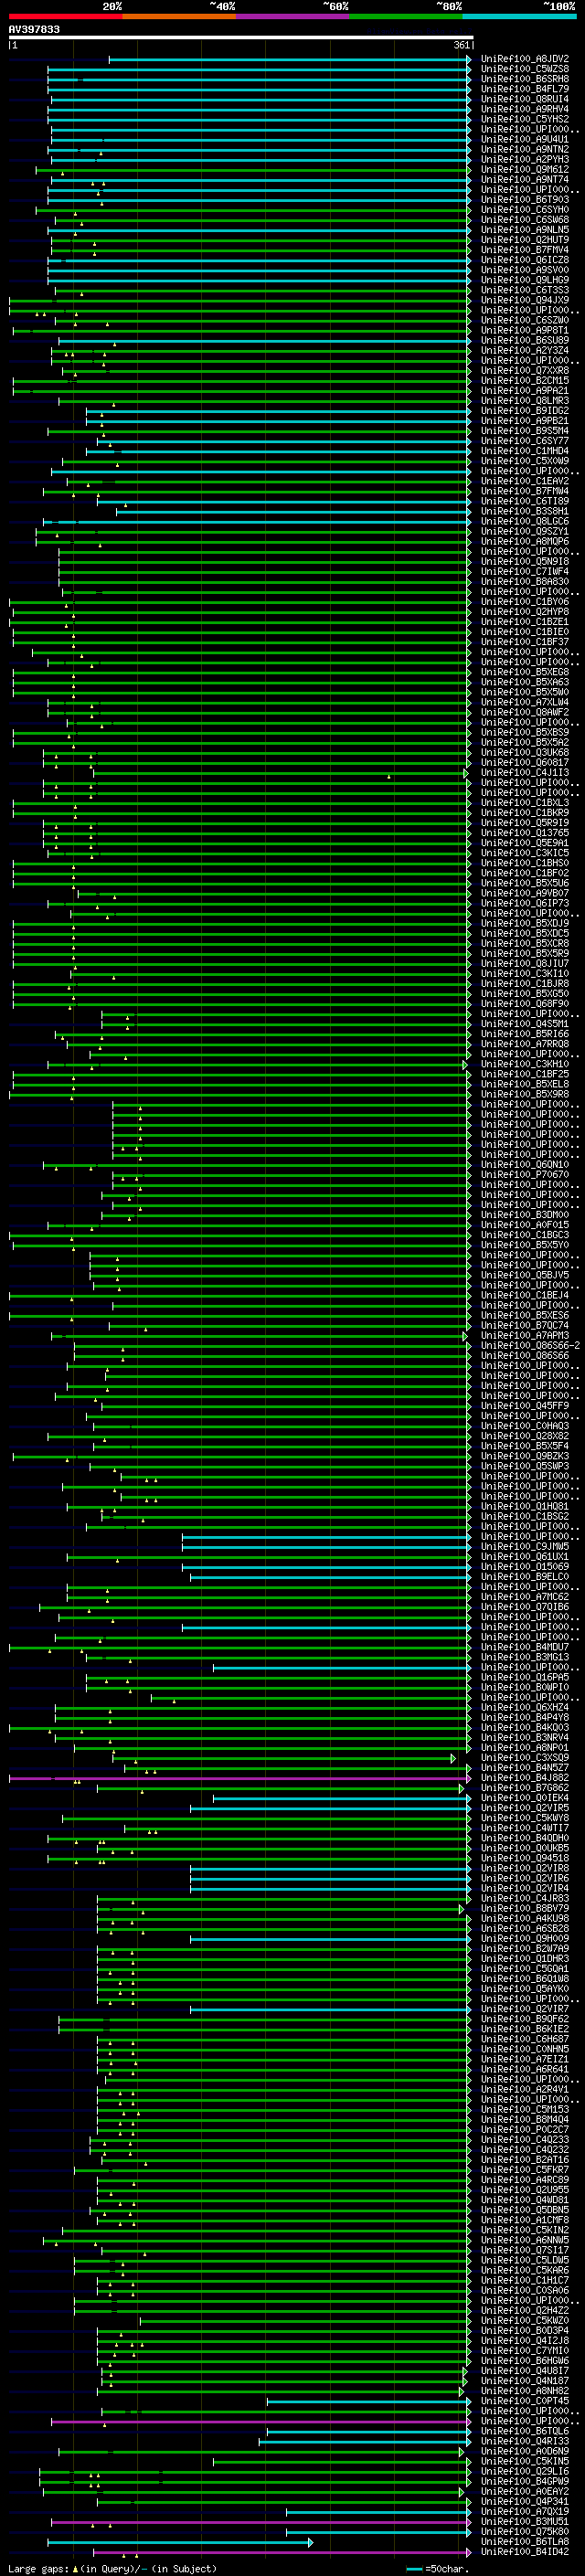Select hit label UniRef100_C0PT45

[x=525, y=2400]
